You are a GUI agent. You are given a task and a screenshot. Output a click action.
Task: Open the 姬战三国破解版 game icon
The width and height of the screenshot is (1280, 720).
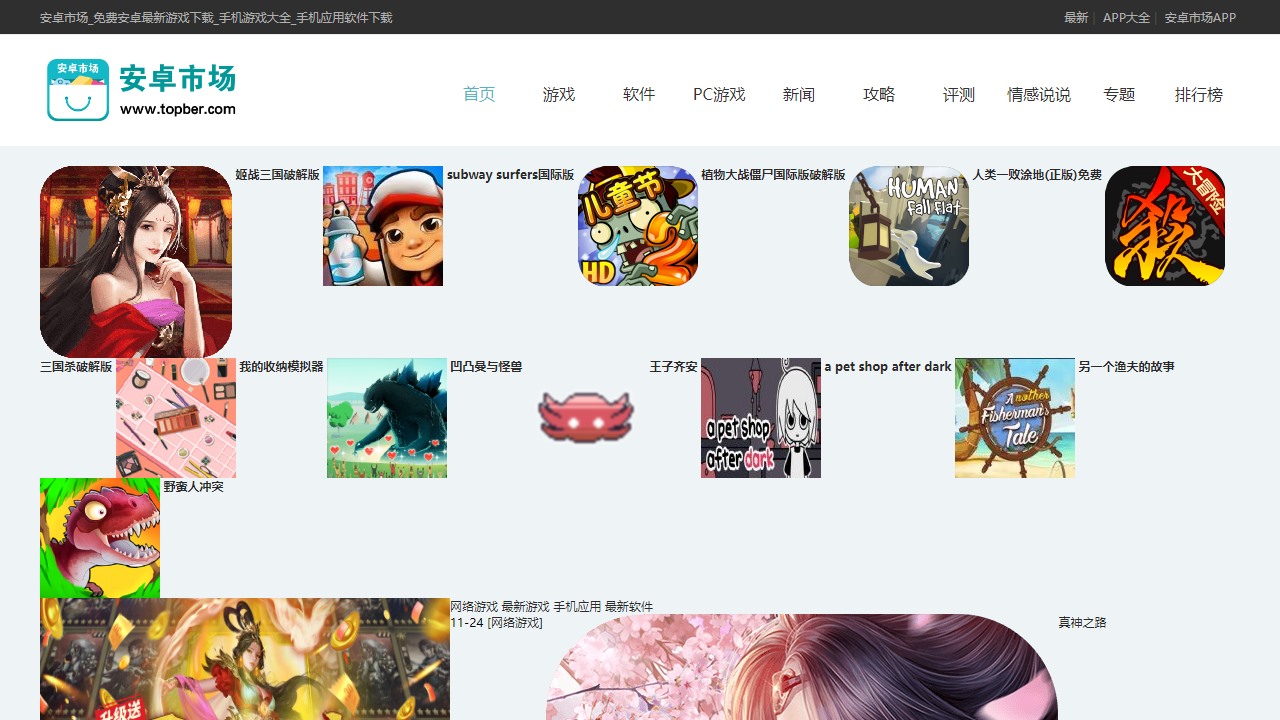136,262
